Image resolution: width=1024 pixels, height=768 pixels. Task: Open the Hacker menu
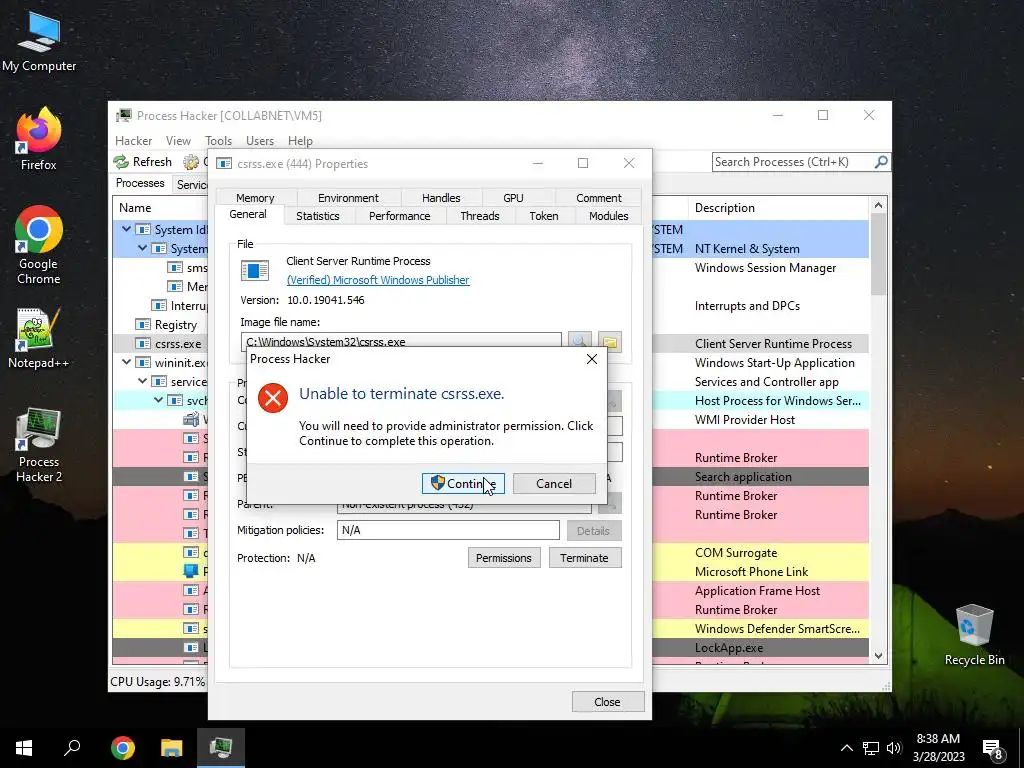tap(133, 141)
